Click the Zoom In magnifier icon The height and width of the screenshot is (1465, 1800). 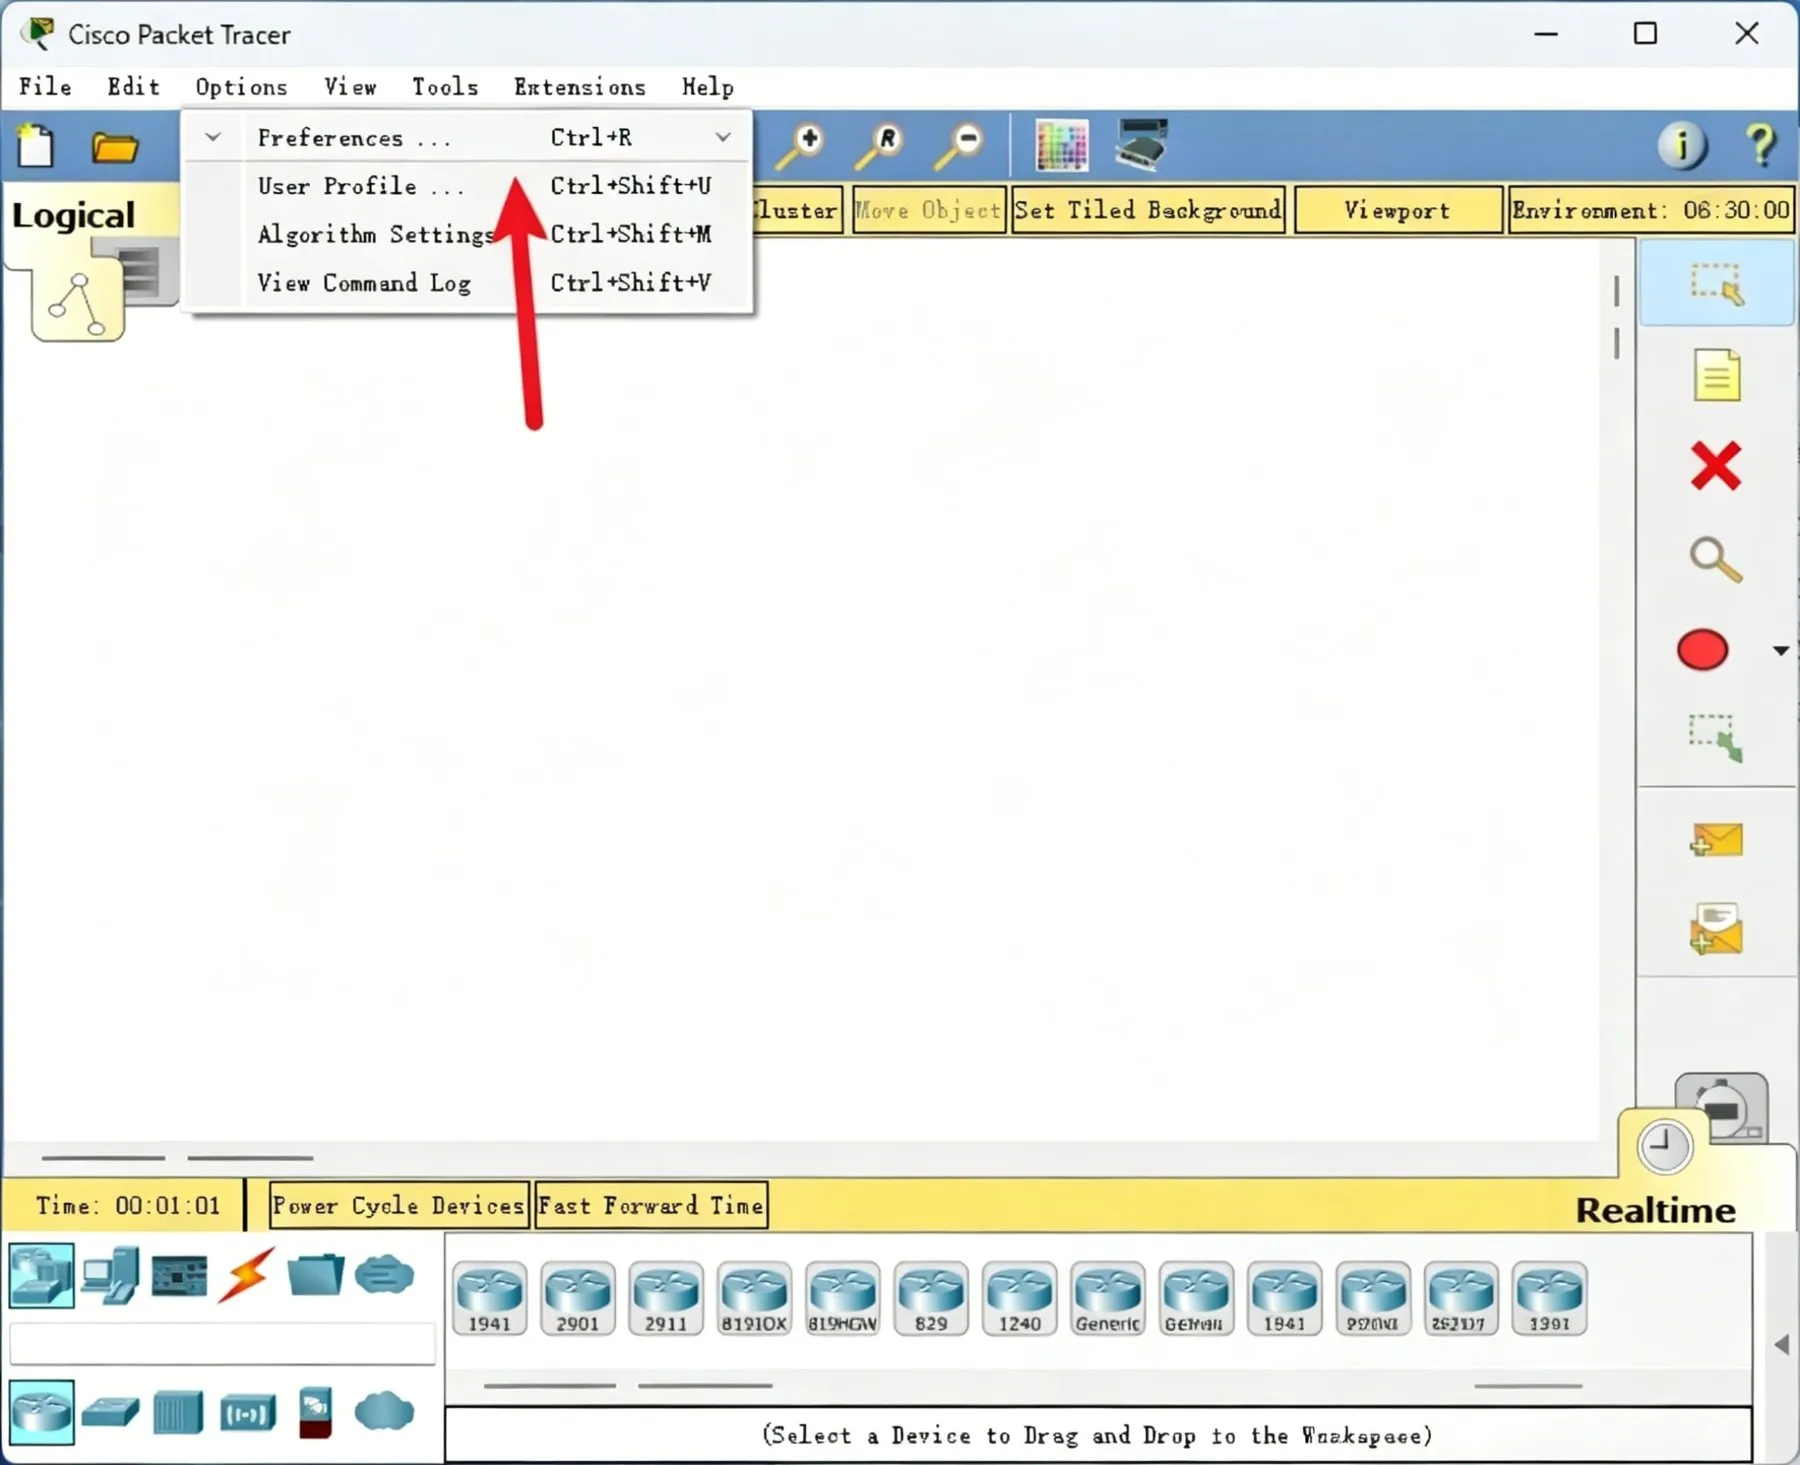click(x=800, y=146)
